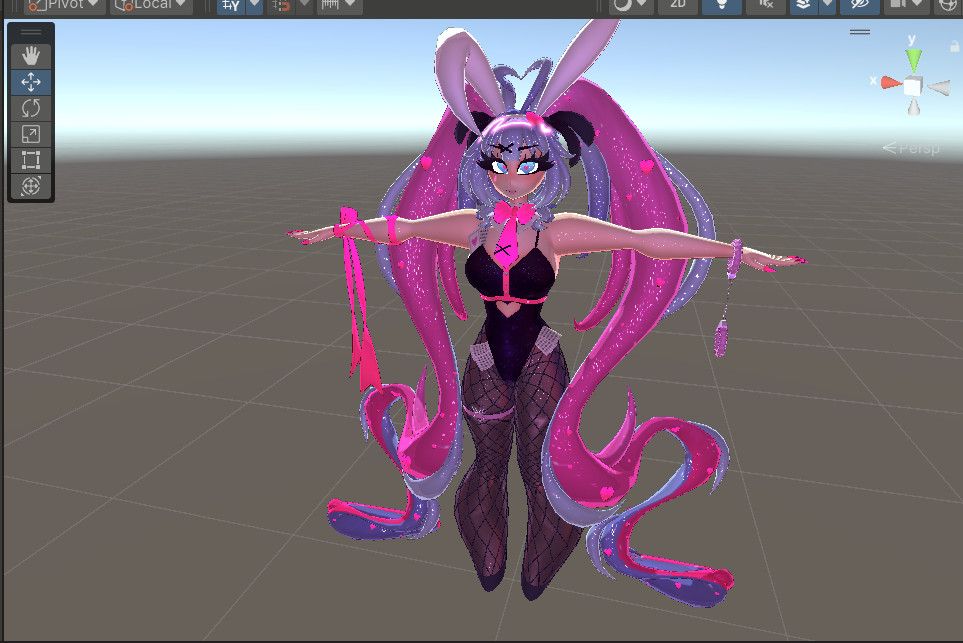Select the Rect transform tool
Viewport: 963px width, 643px height.
coord(31,160)
